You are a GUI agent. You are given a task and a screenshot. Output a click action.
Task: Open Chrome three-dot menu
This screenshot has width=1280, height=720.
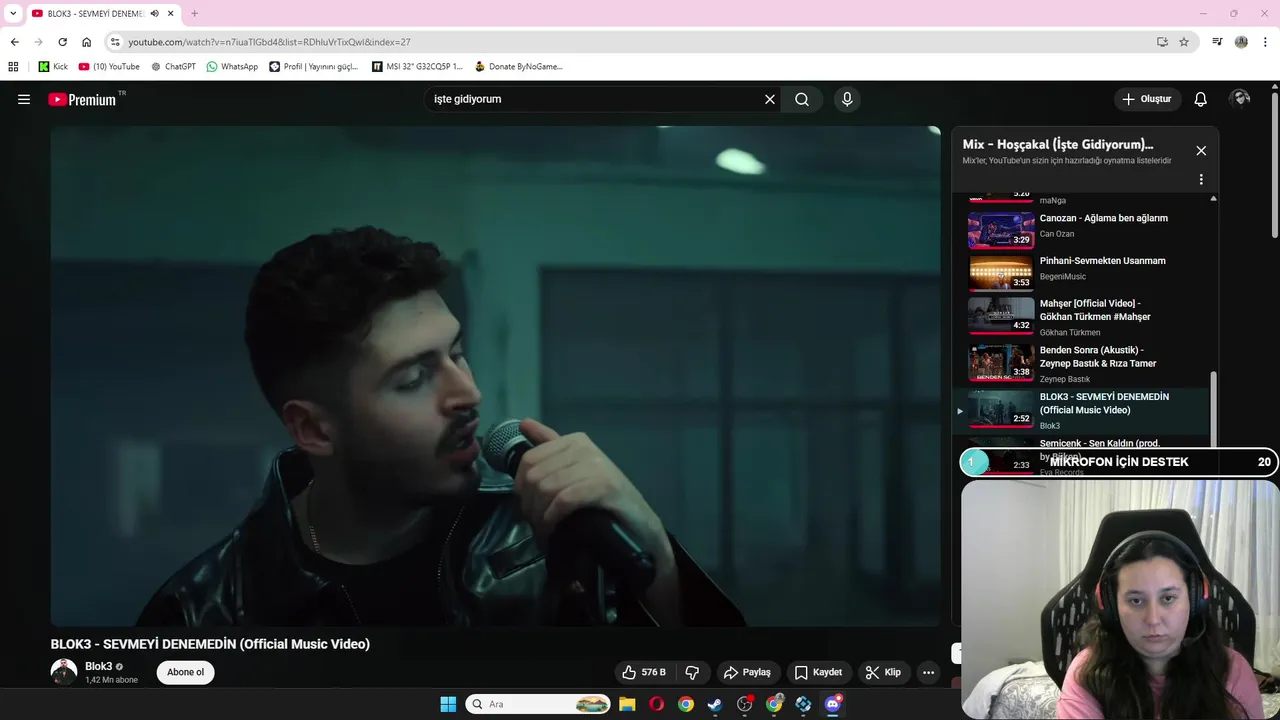(x=1266, y=42)
